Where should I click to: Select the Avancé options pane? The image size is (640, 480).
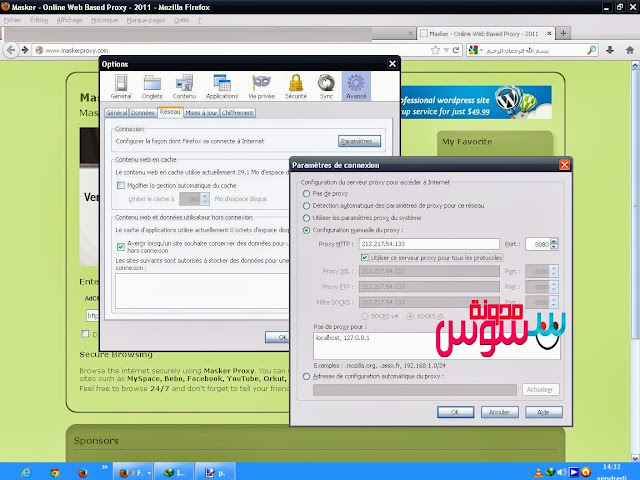click(x=356, y=87)
